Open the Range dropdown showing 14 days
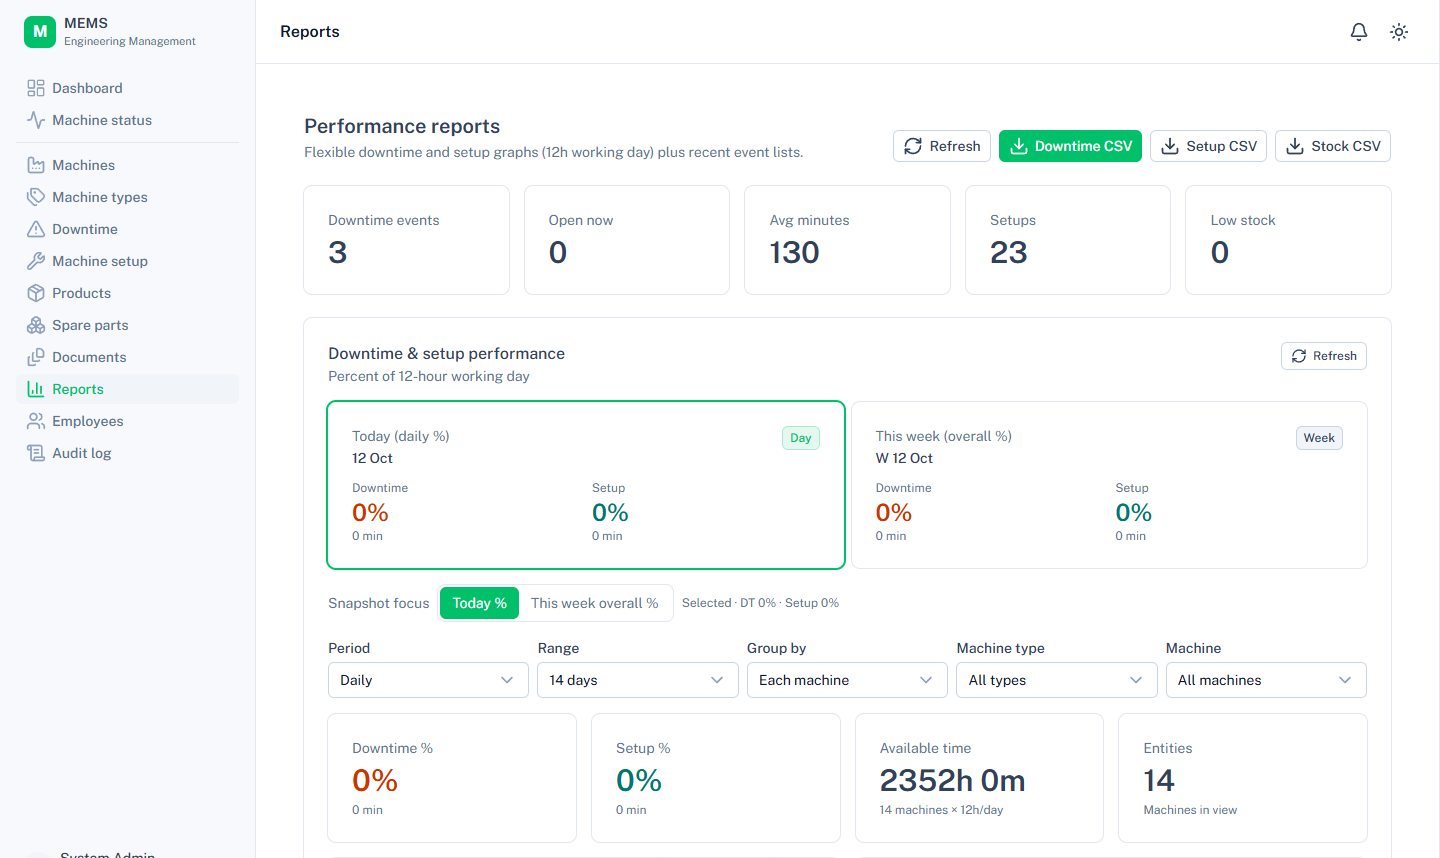This screenshot has width=1440, height=858. pos(637,680)
